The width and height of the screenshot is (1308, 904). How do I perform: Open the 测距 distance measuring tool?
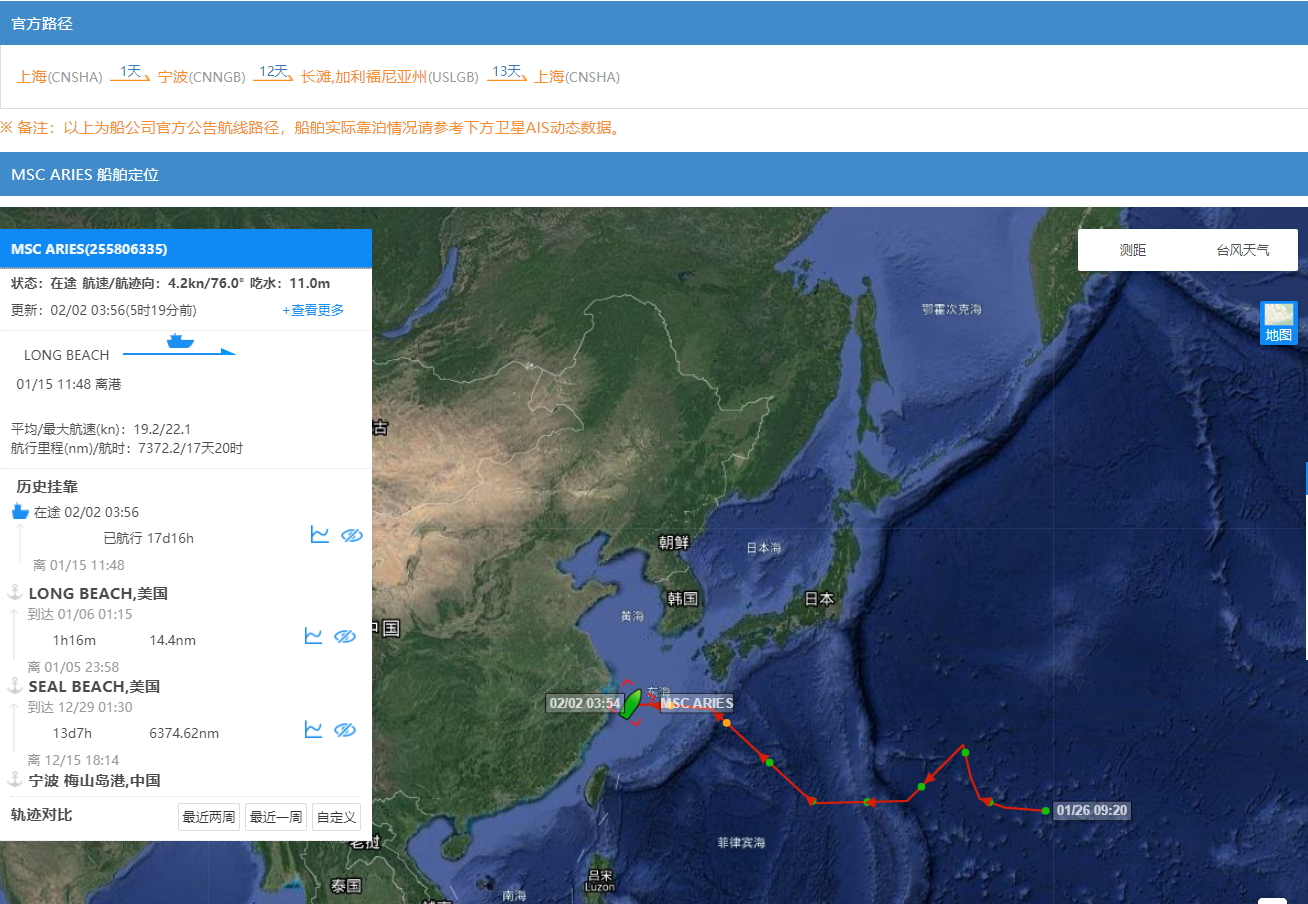1133,250
